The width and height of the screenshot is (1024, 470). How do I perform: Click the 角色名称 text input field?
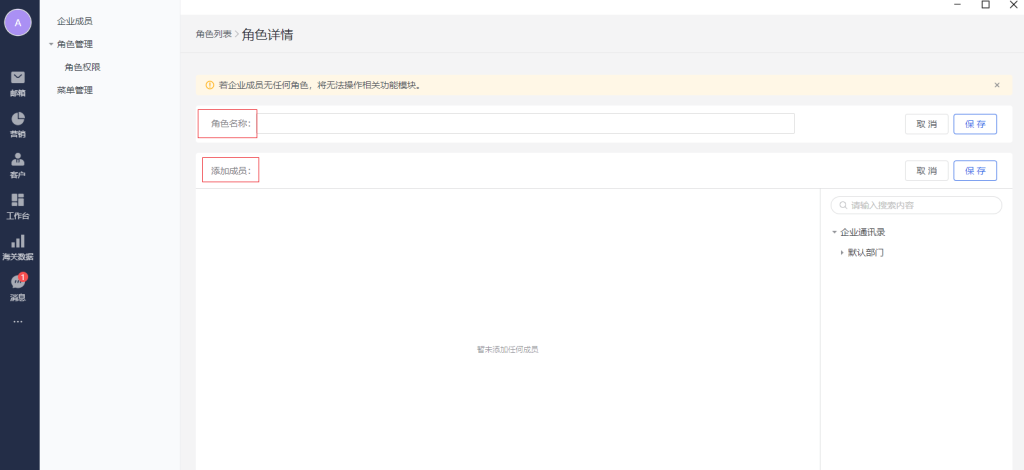pyautogui.click(x=526, y=124)
